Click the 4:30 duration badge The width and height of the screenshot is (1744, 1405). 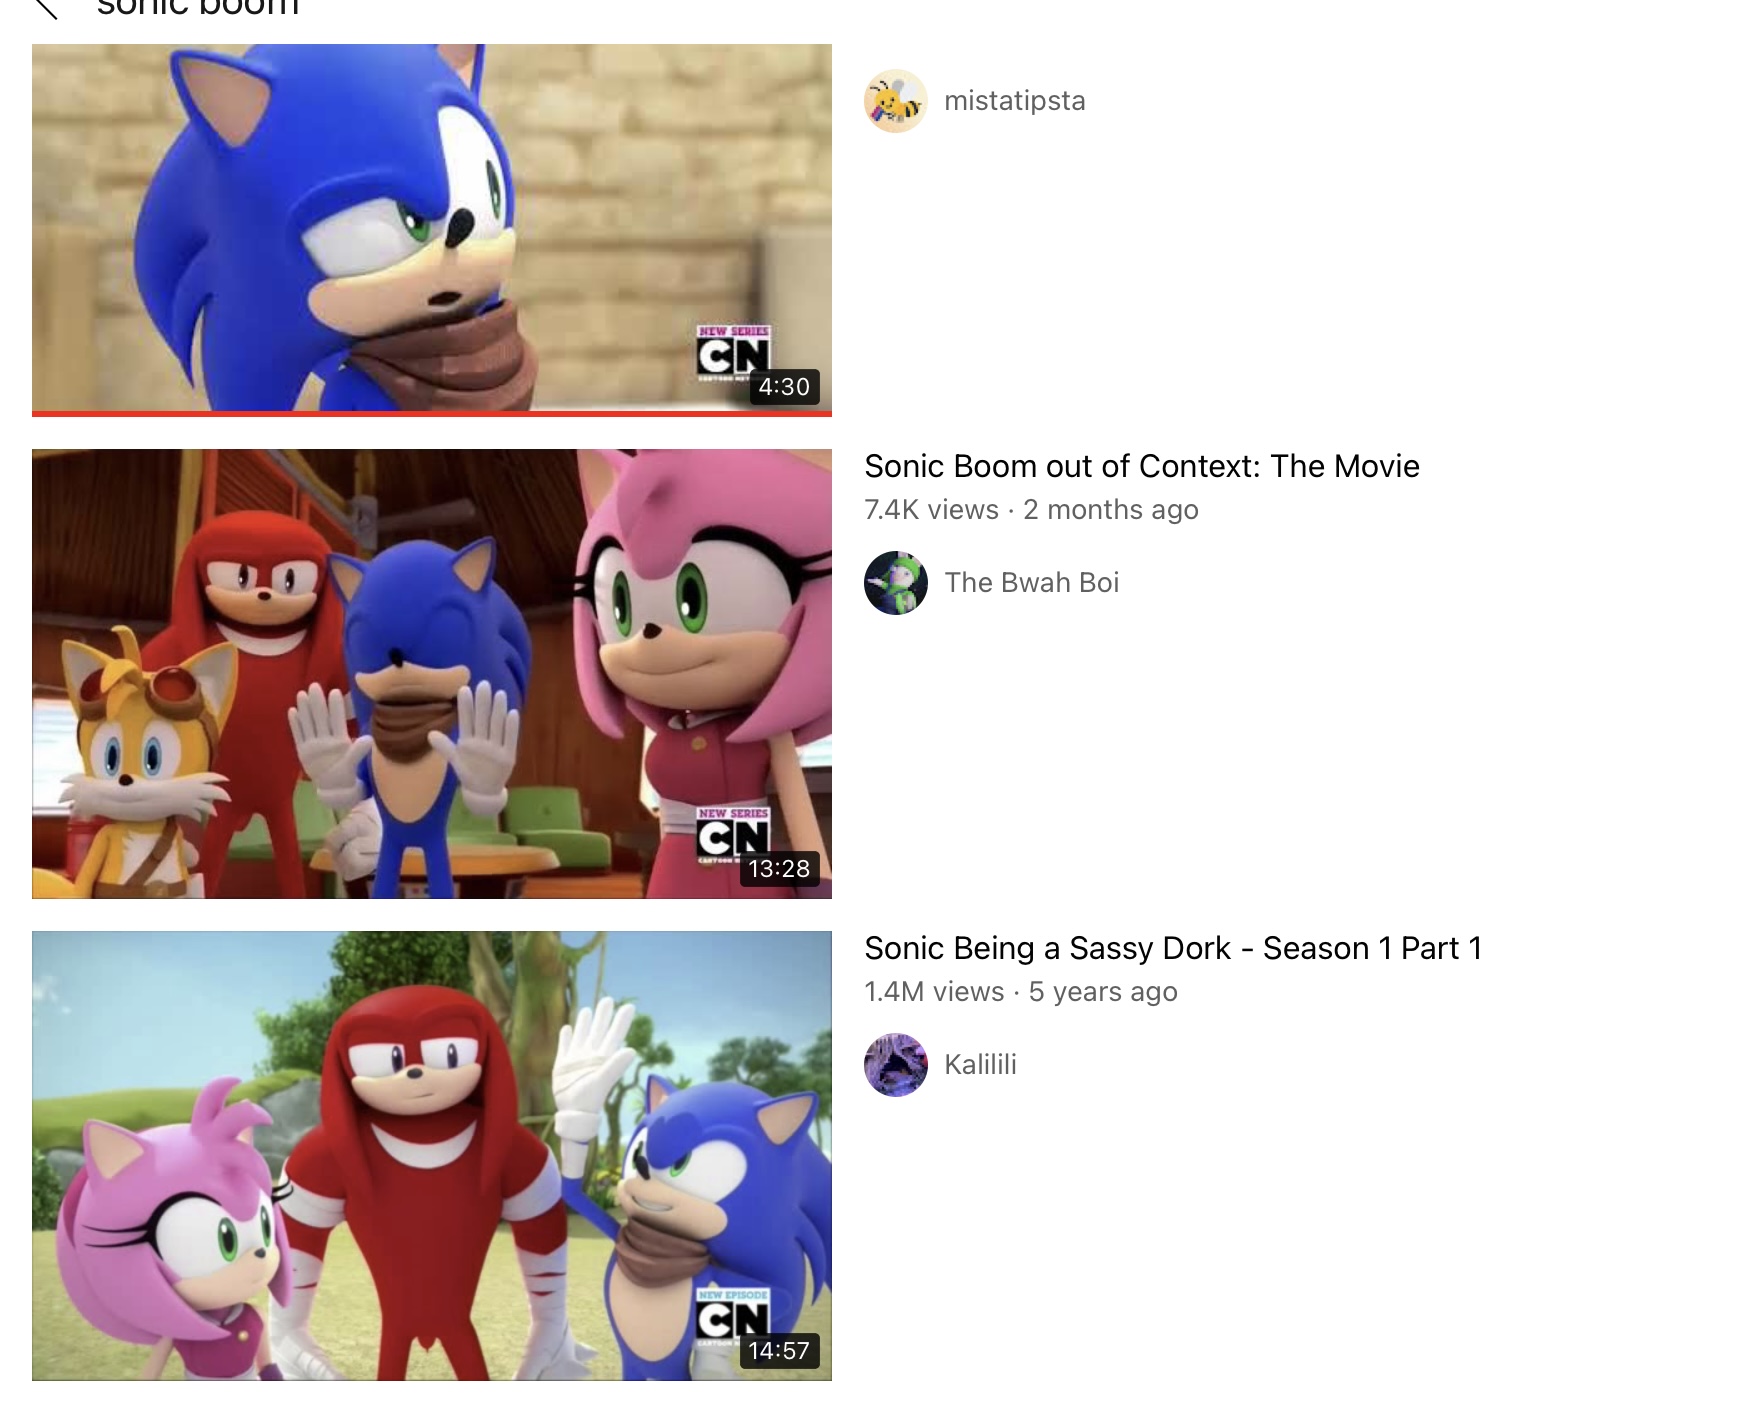[x=784, y=387]
